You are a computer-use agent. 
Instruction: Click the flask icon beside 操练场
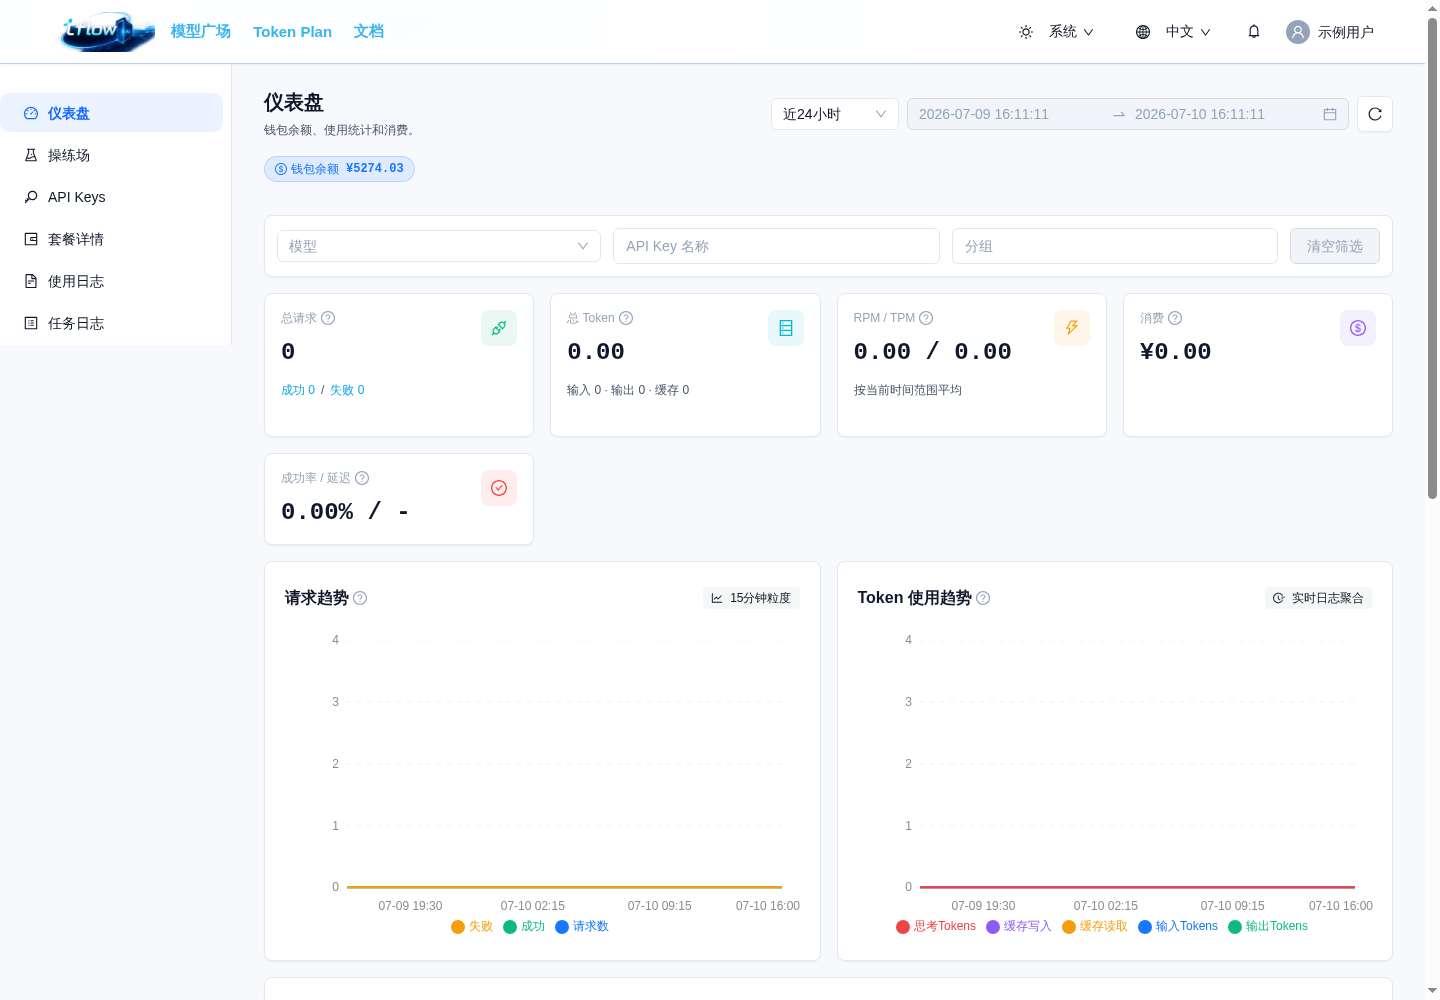point(31,155)
